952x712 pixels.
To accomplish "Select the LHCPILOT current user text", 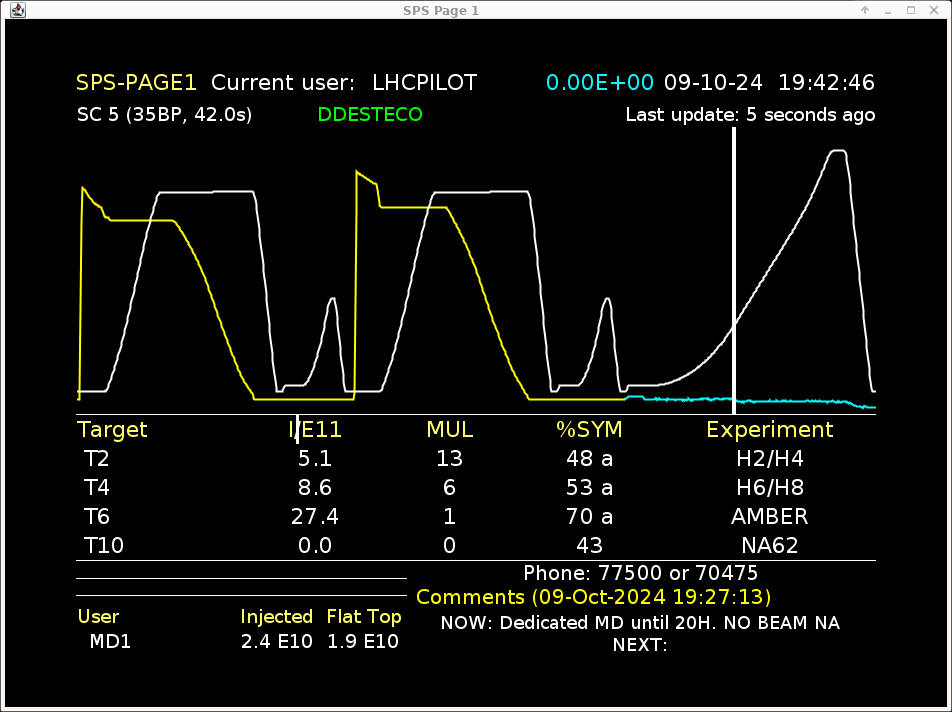I will coord(424,83).
